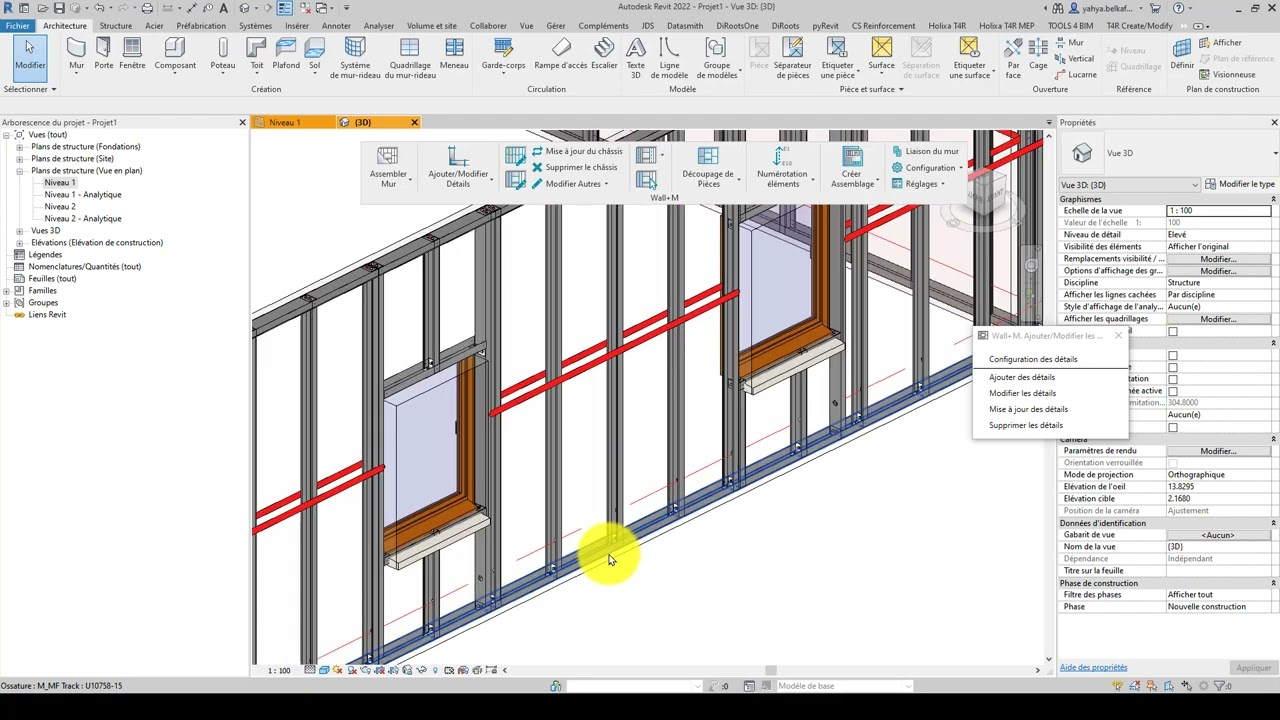
Task: Click the Porte door tool
Action: coord(103,54)
